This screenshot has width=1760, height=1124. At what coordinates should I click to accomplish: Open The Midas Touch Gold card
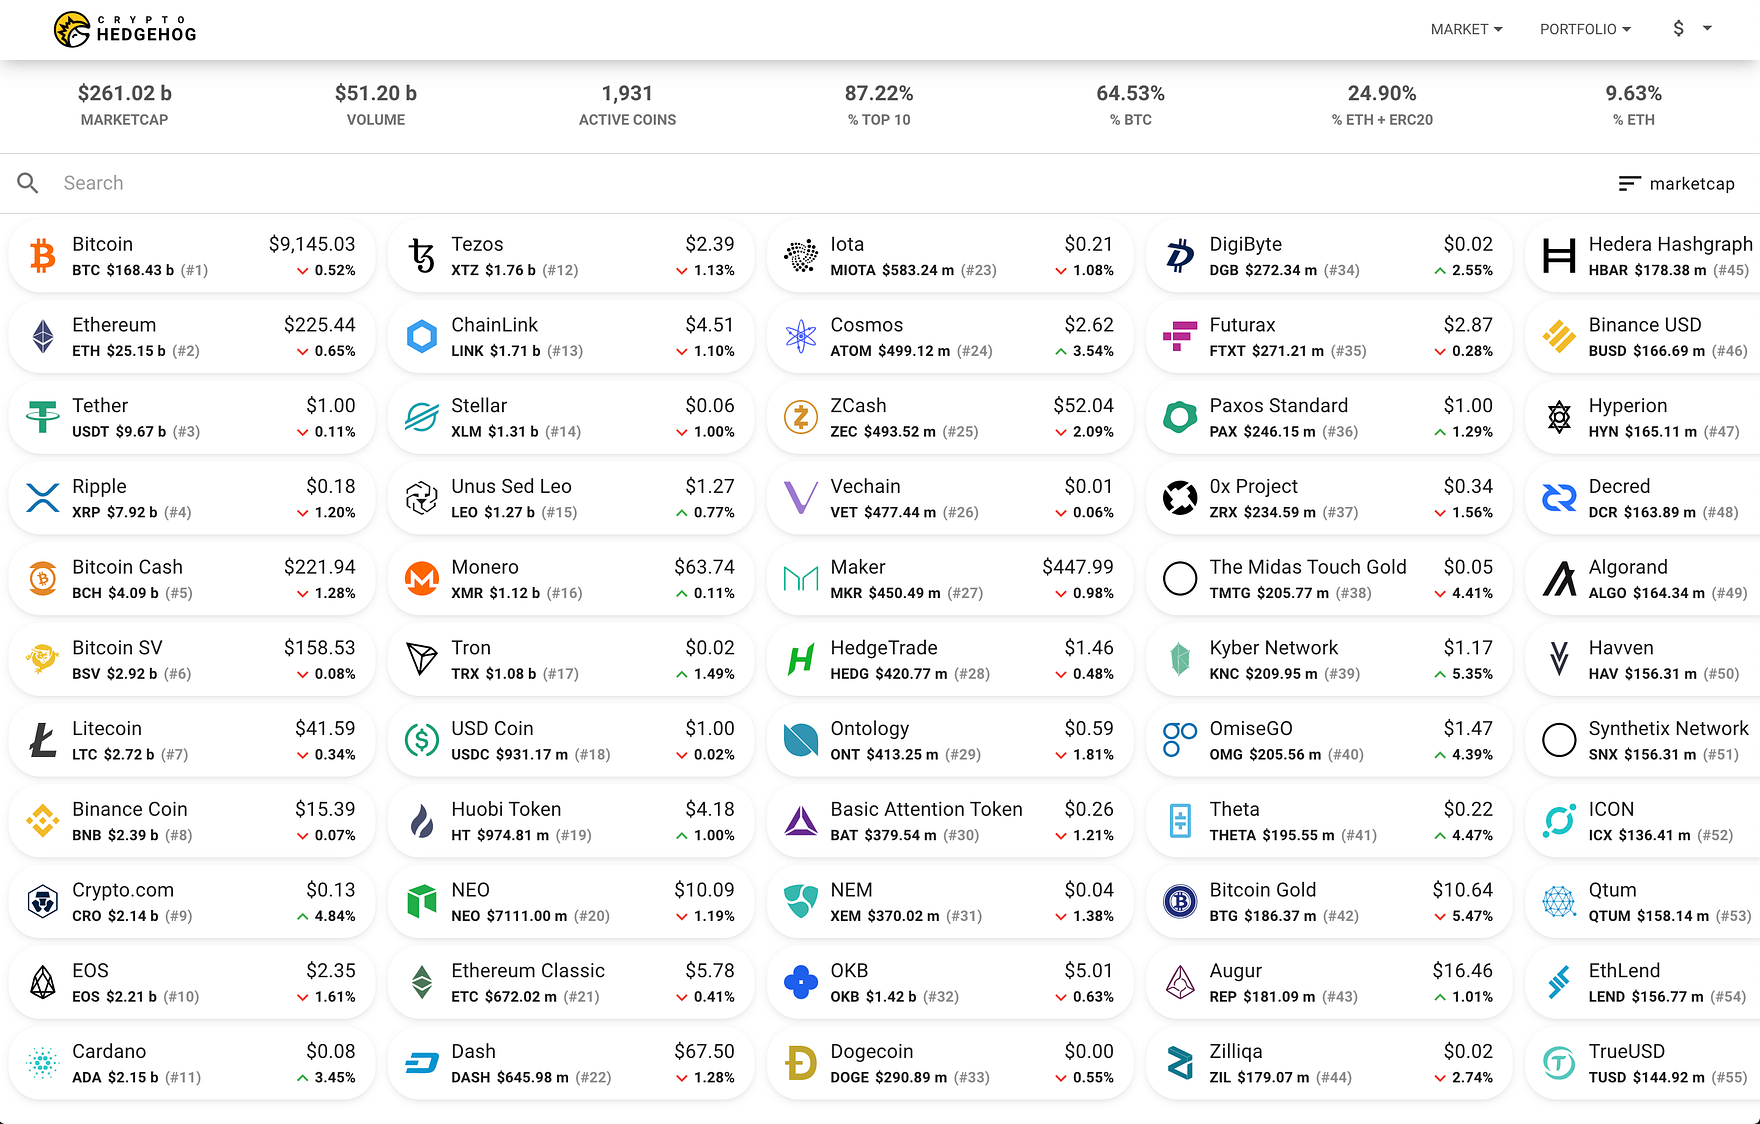1328,579
